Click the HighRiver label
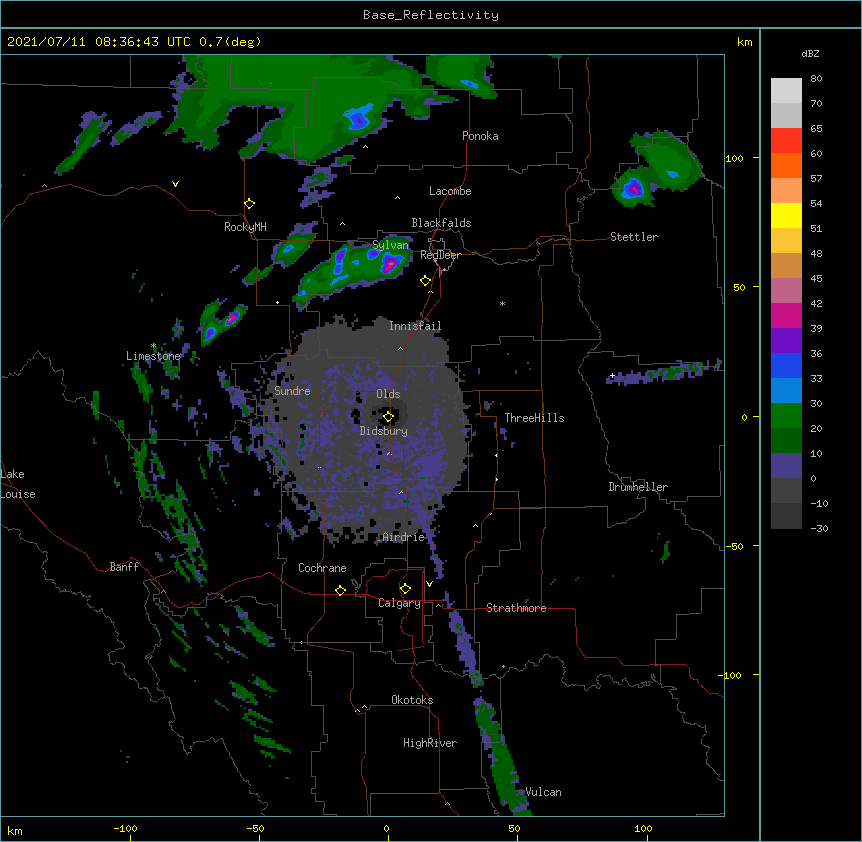This screenshot has width=862, height=842. click(x=430, y=743)
